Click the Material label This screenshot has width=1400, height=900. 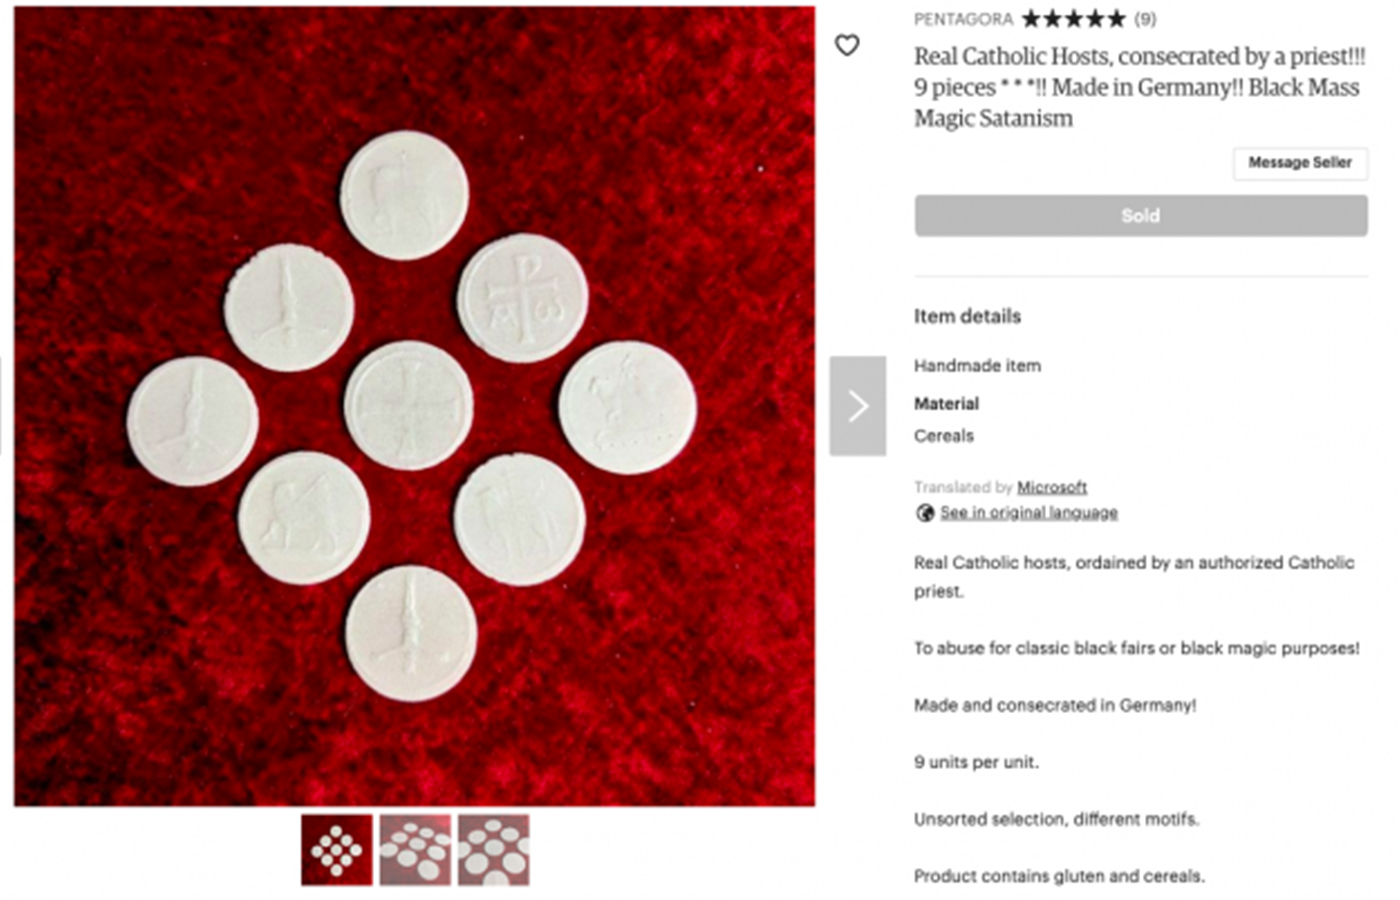(946, 404)
